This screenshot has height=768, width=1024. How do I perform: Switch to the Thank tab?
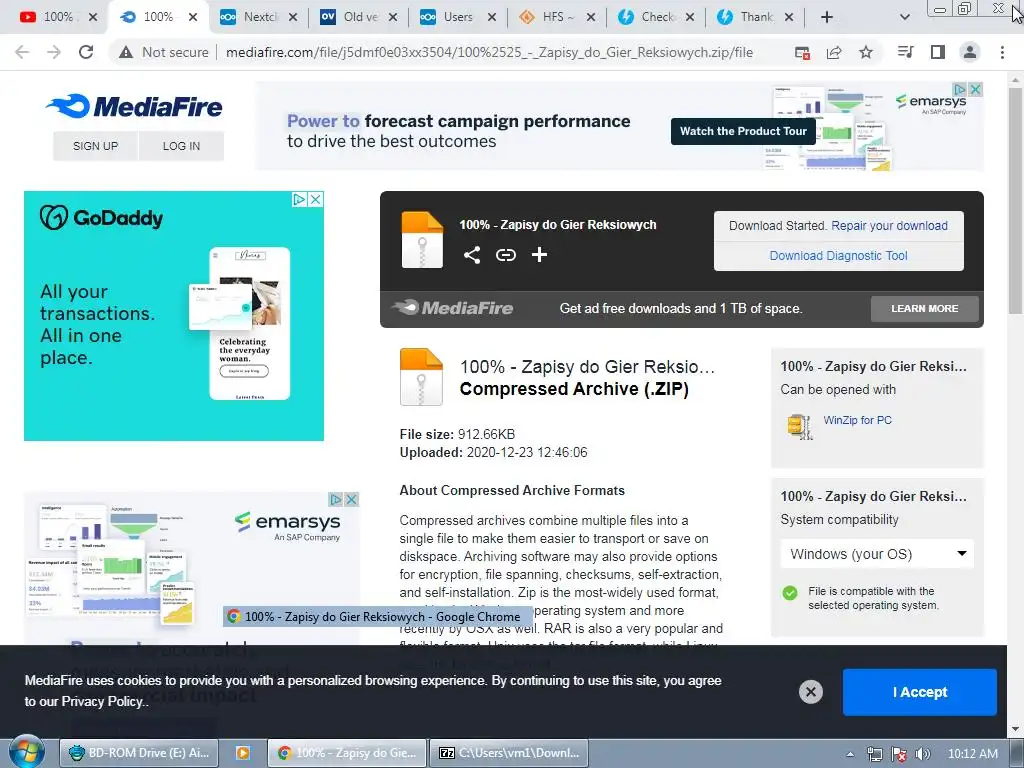click(754, 17)
